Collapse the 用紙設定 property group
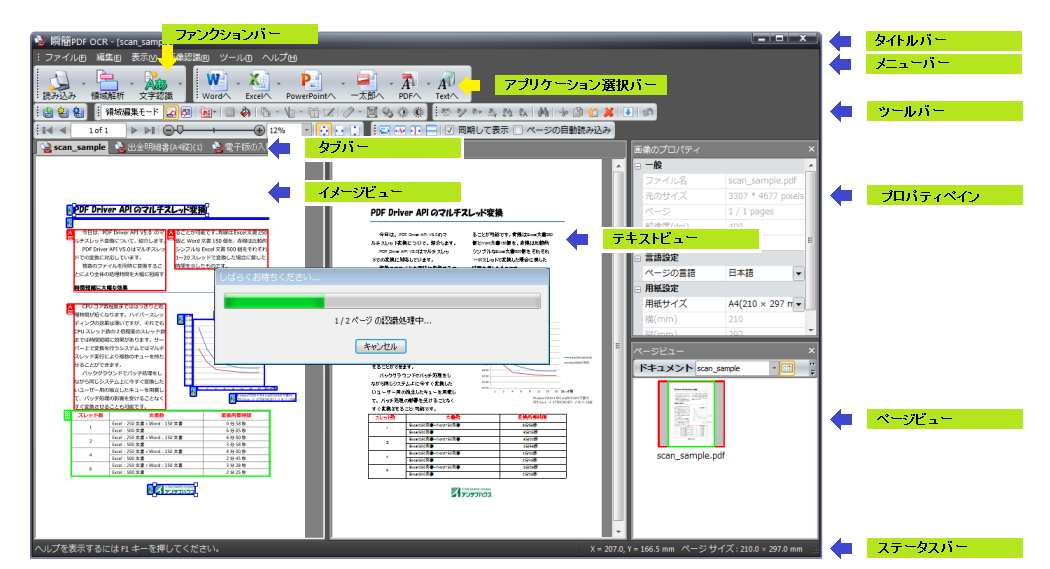This screenshot has height=569, width=1050. point(638,289)
